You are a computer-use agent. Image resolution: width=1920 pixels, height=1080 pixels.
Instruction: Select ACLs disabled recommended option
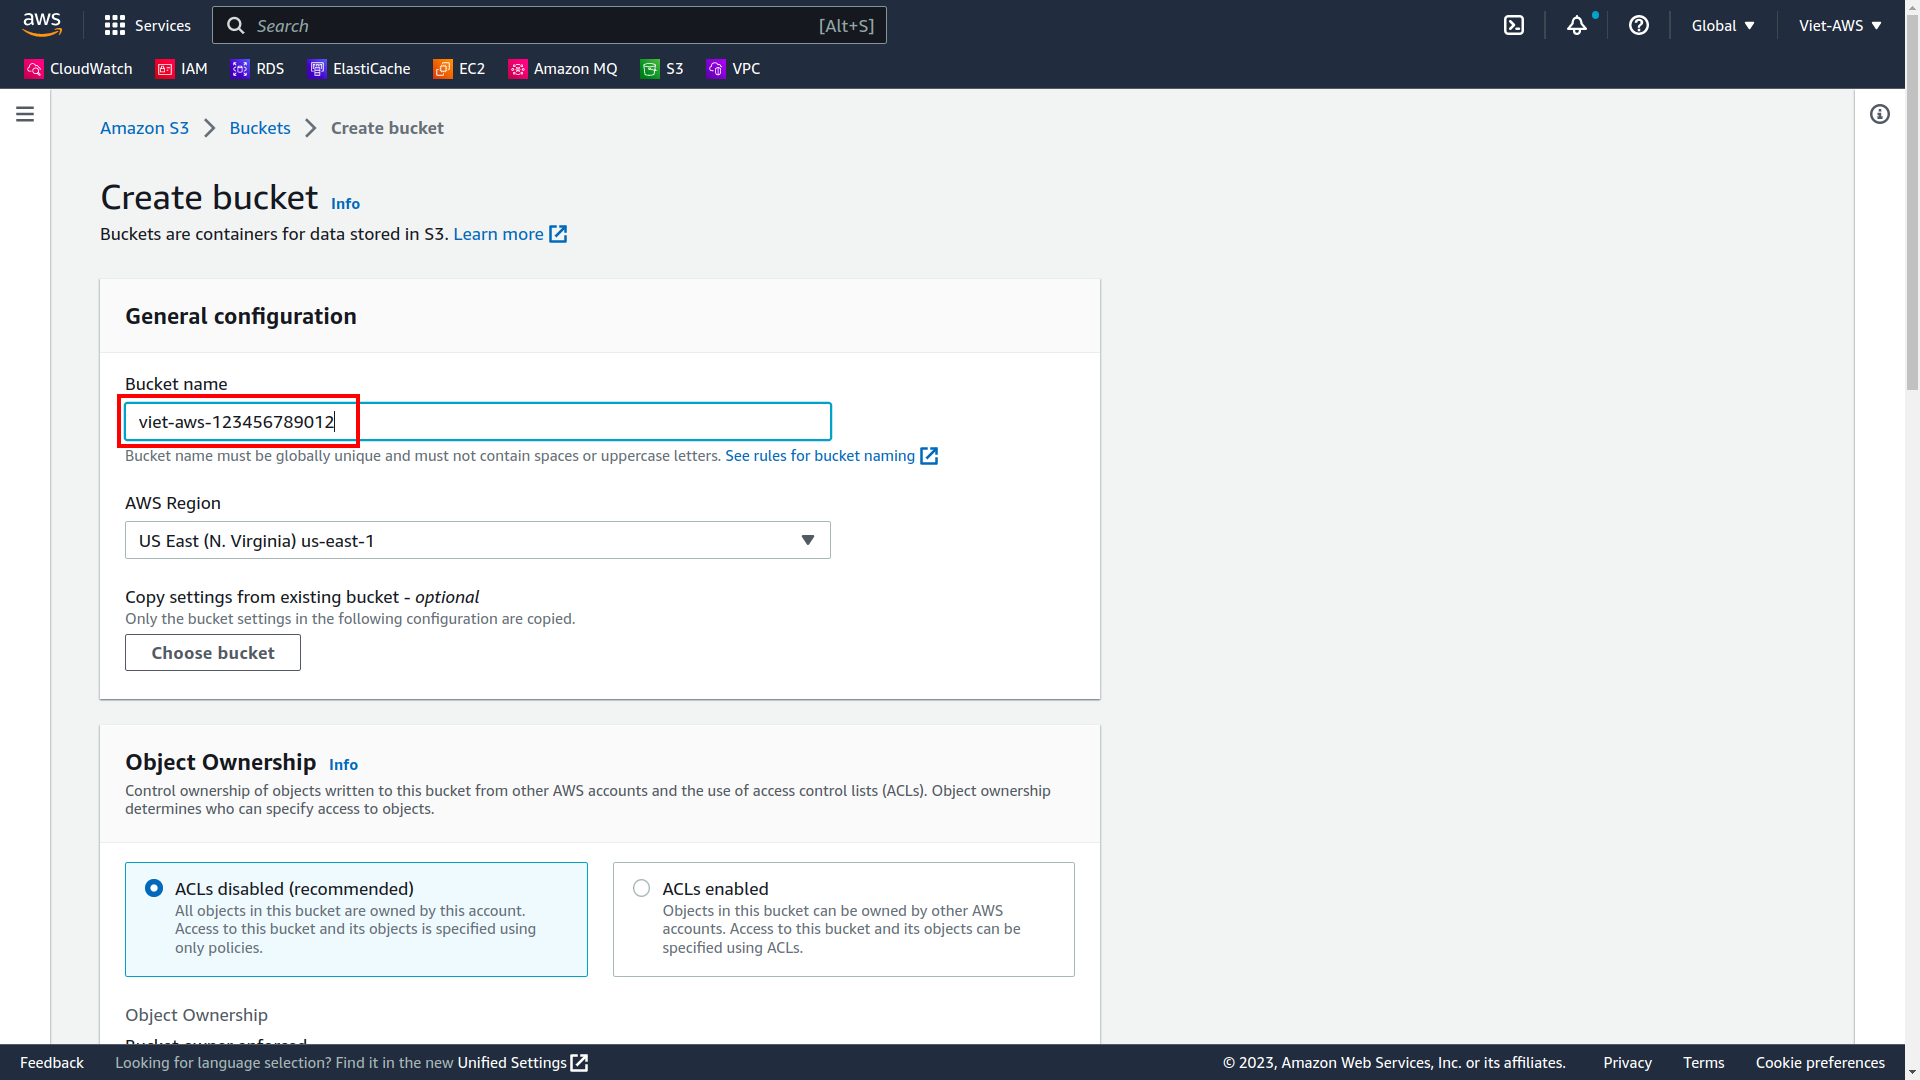(153, 886)
